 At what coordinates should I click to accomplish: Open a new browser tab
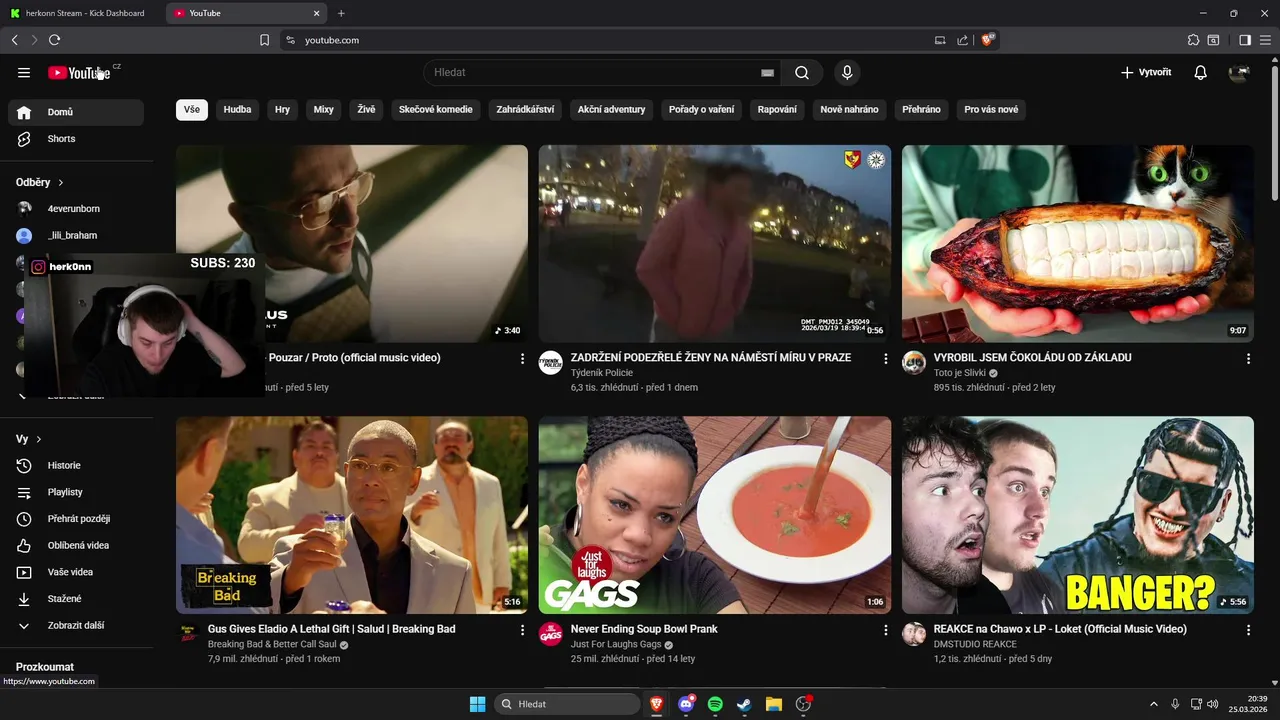[x=341, y=13]
